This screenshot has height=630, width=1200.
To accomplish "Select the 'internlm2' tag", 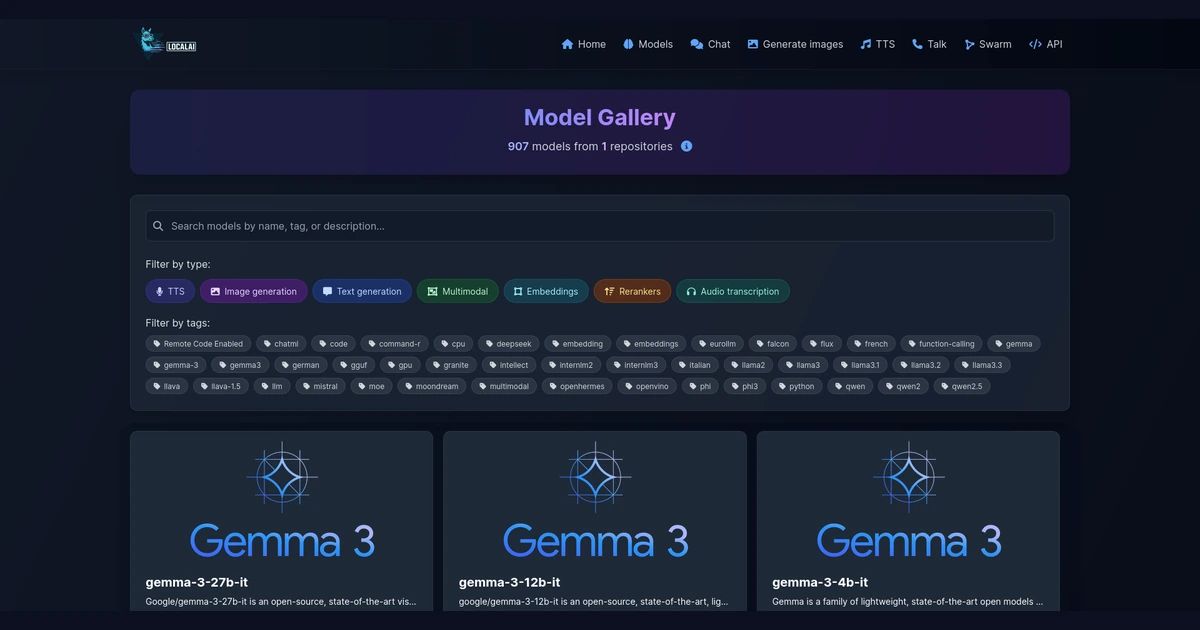I will [570, 365].
